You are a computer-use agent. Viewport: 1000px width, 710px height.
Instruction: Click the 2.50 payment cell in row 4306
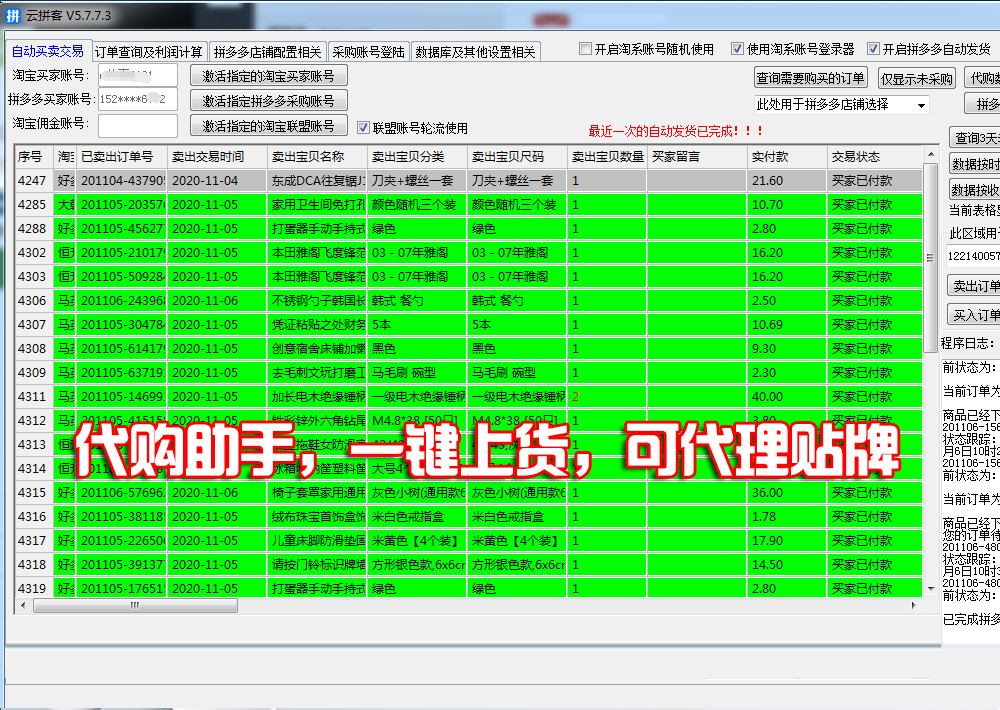point(787,300)
